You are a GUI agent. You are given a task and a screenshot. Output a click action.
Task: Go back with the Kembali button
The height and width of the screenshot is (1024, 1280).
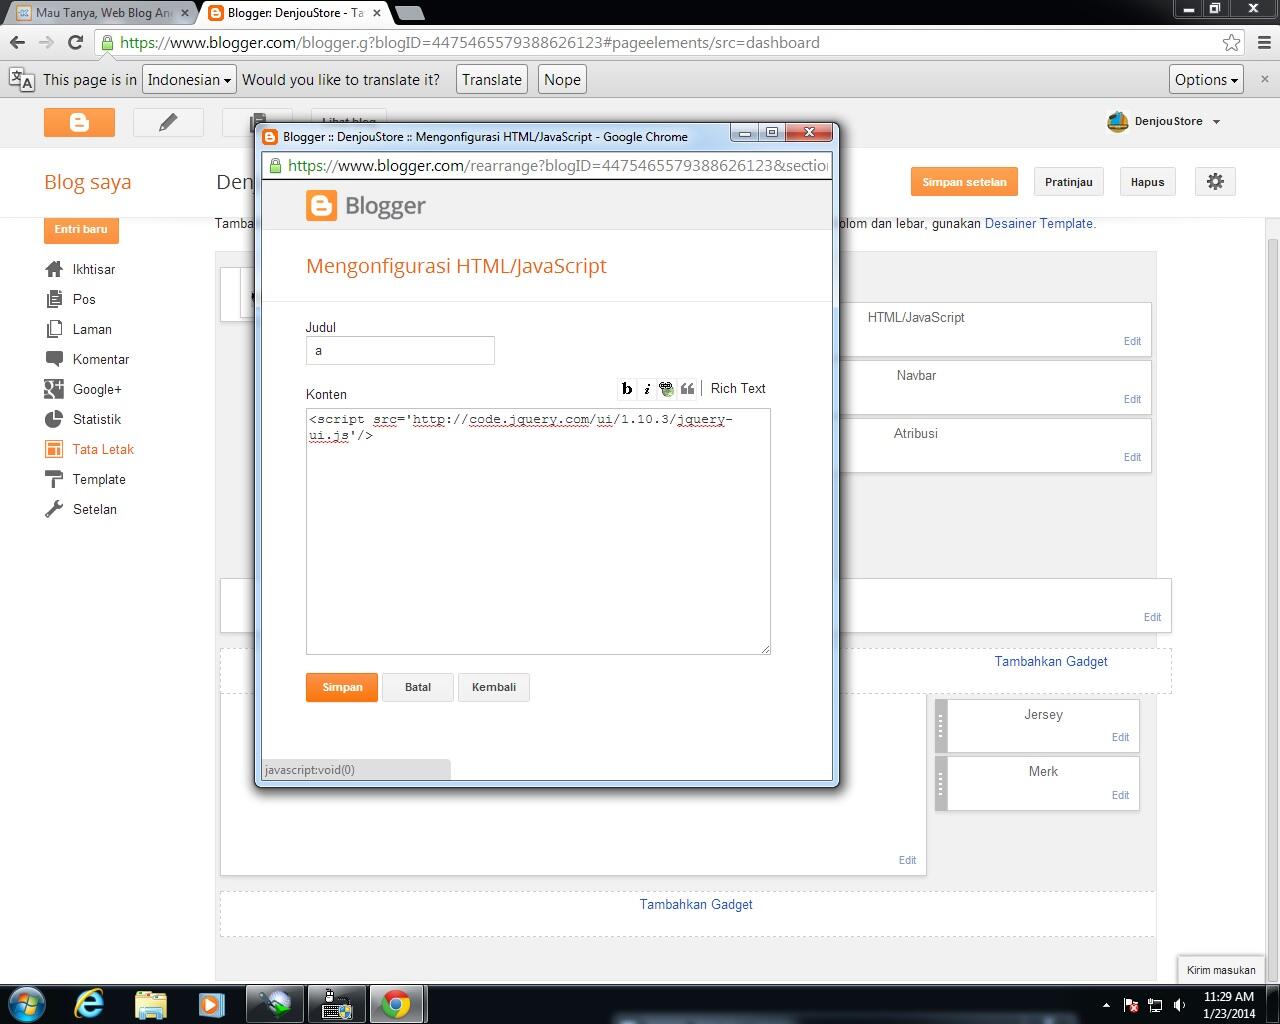[494, 687]
